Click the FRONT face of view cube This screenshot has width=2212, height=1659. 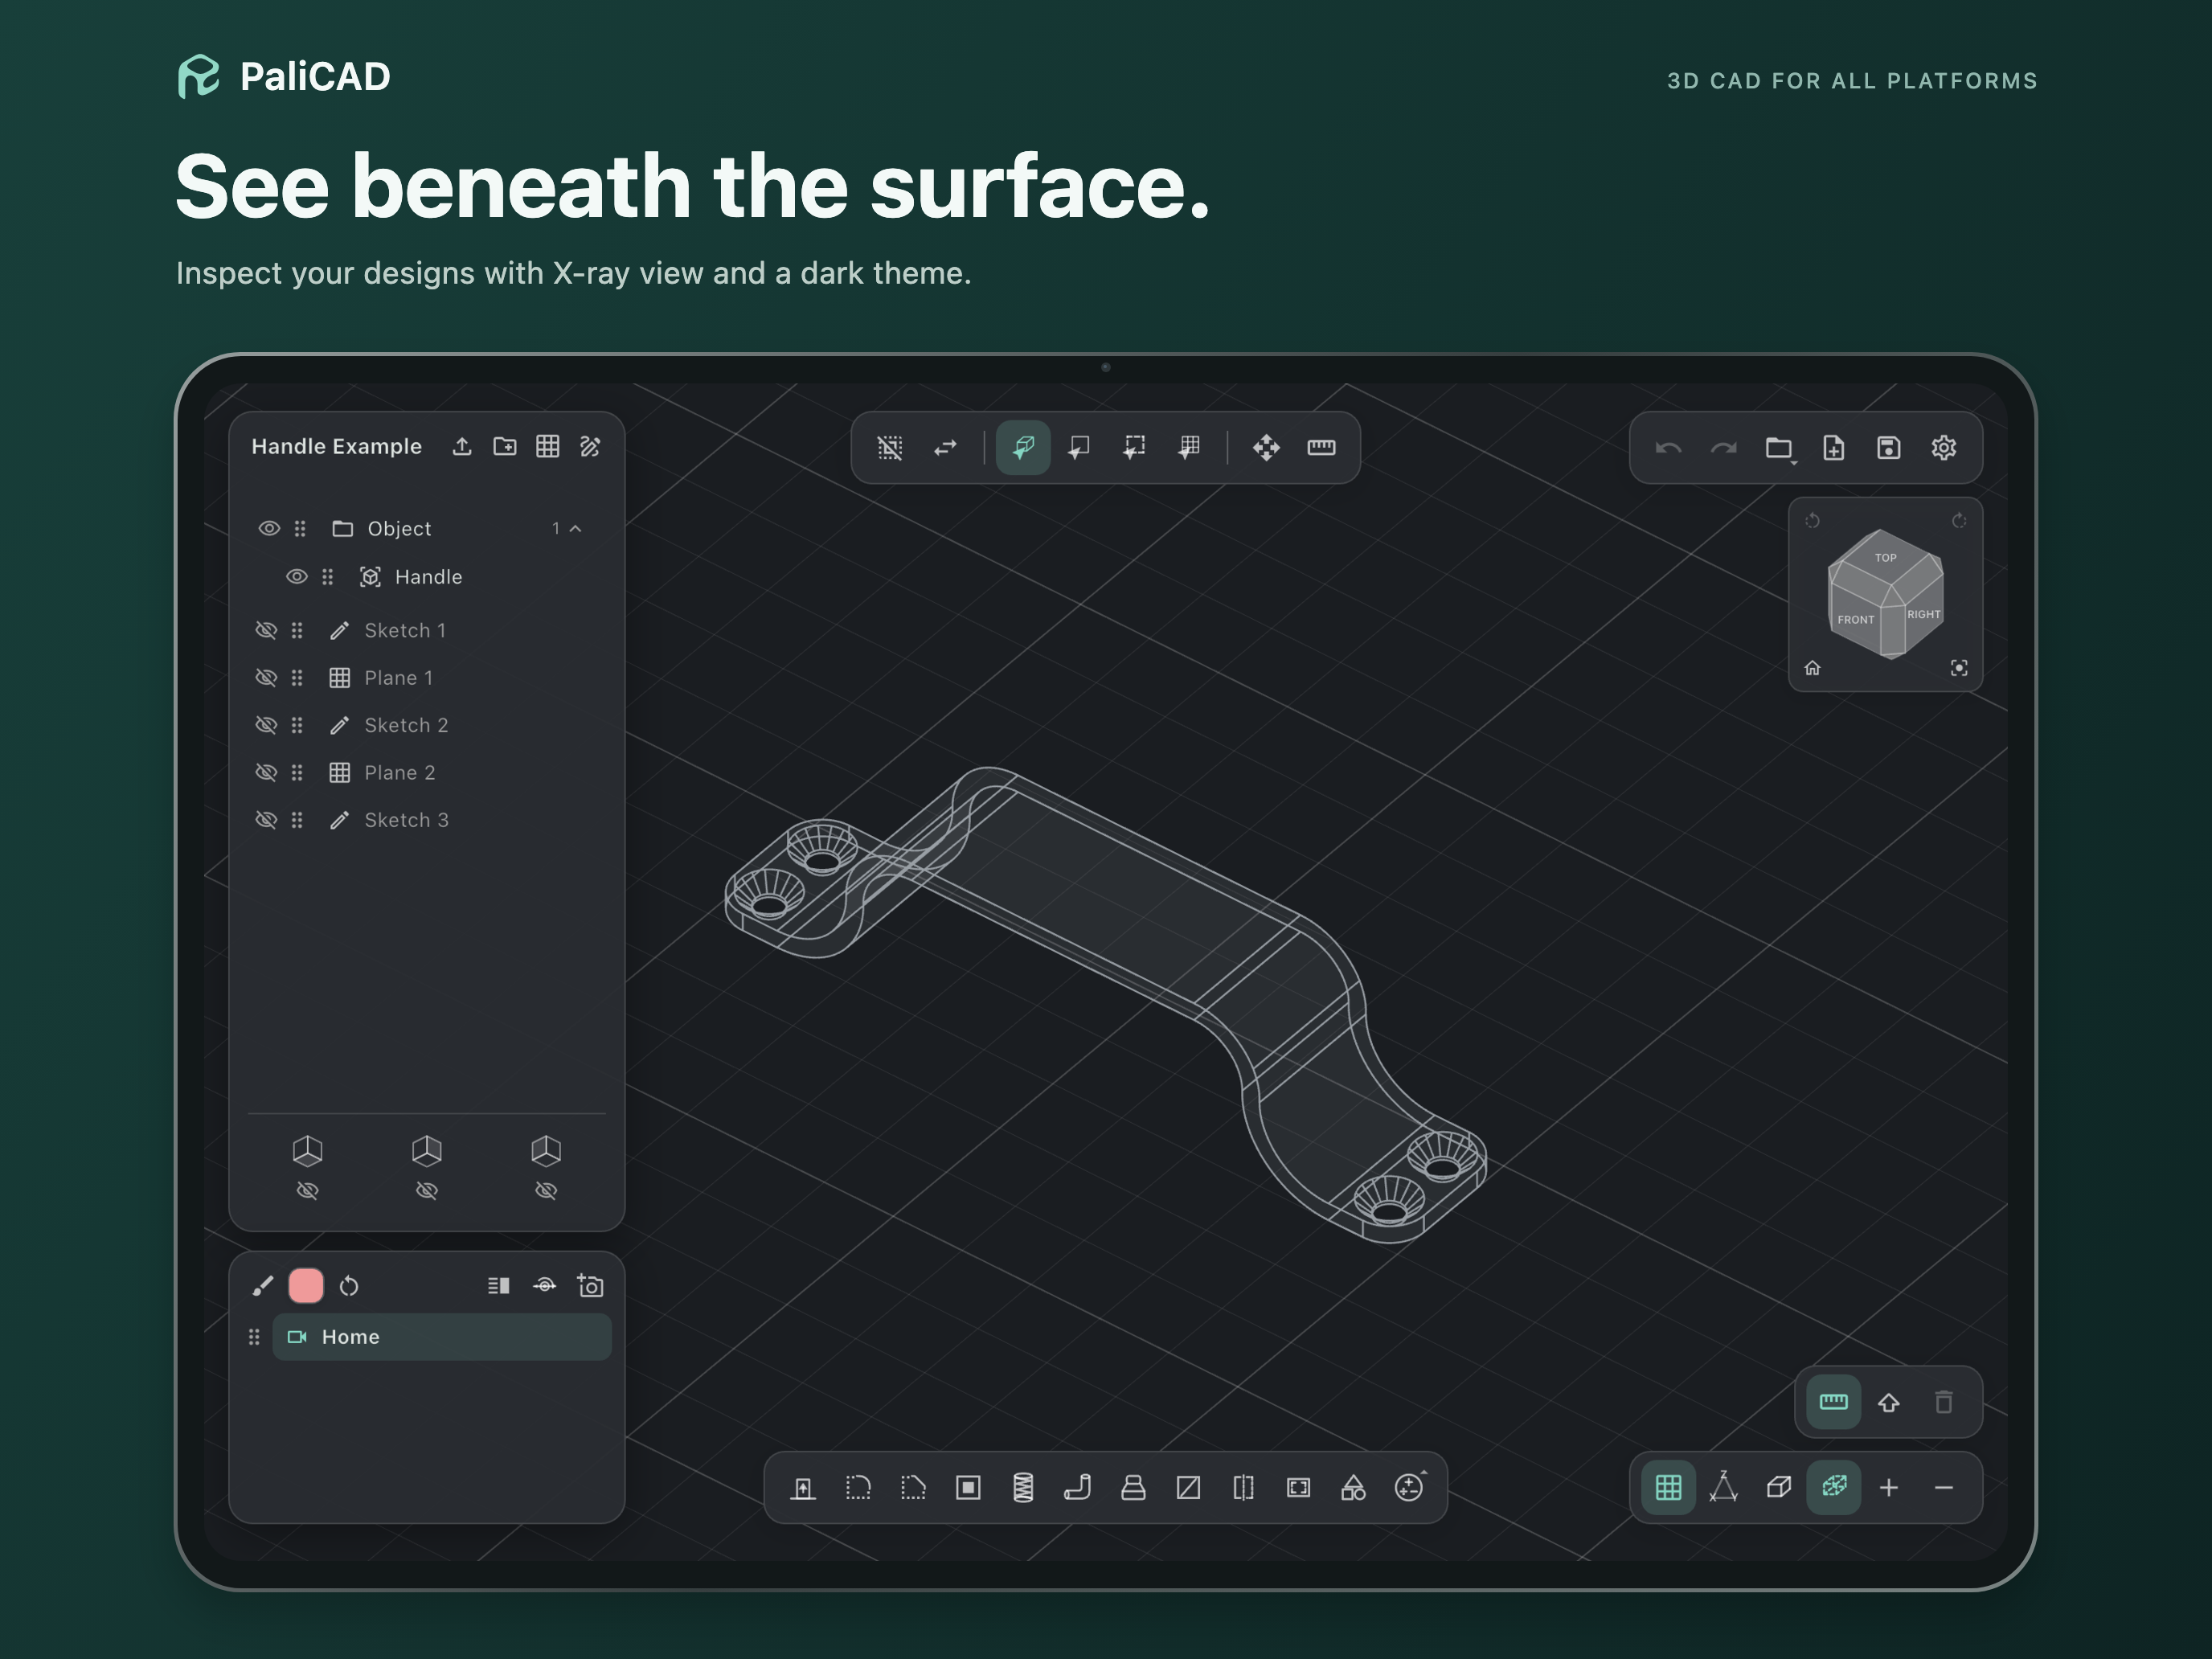tap(1855, 620)
